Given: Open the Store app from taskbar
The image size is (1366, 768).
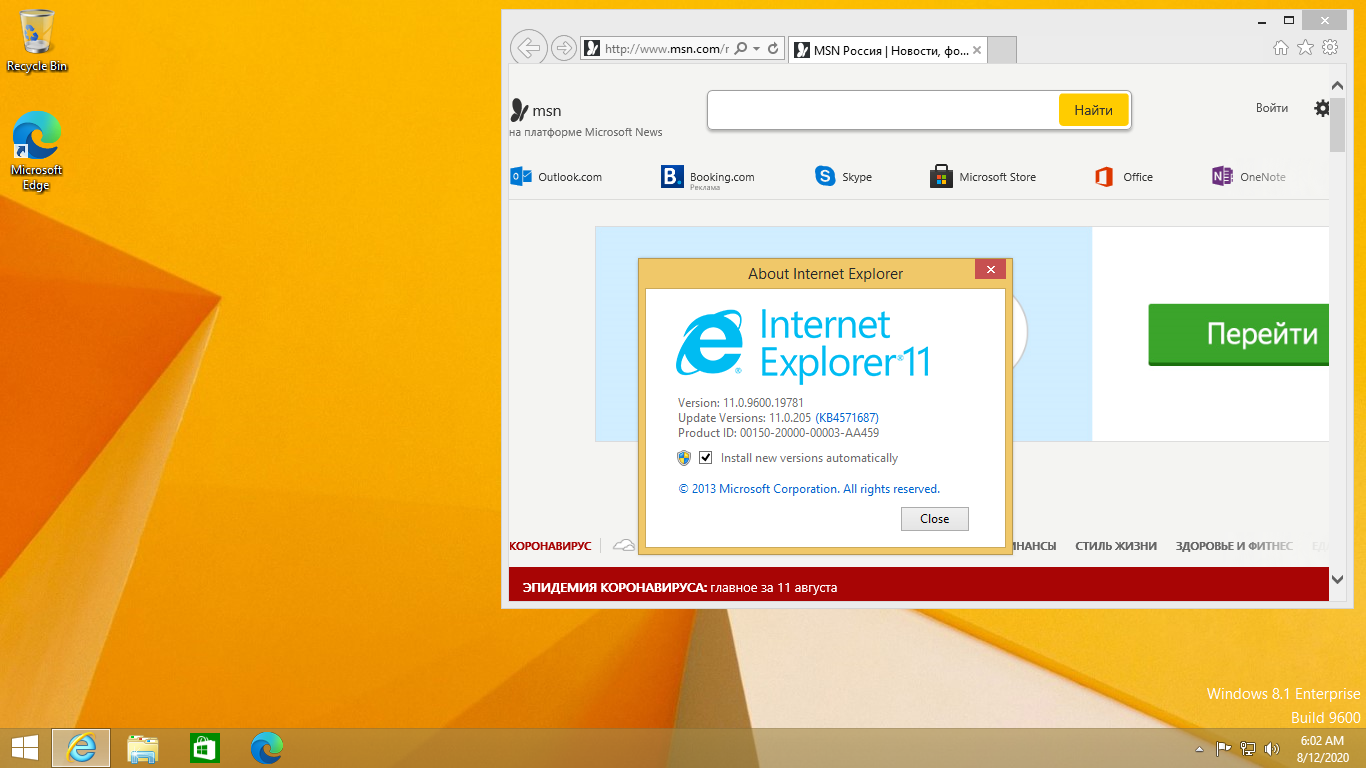Looking at the screenshot, I should [x=204, y=748].
